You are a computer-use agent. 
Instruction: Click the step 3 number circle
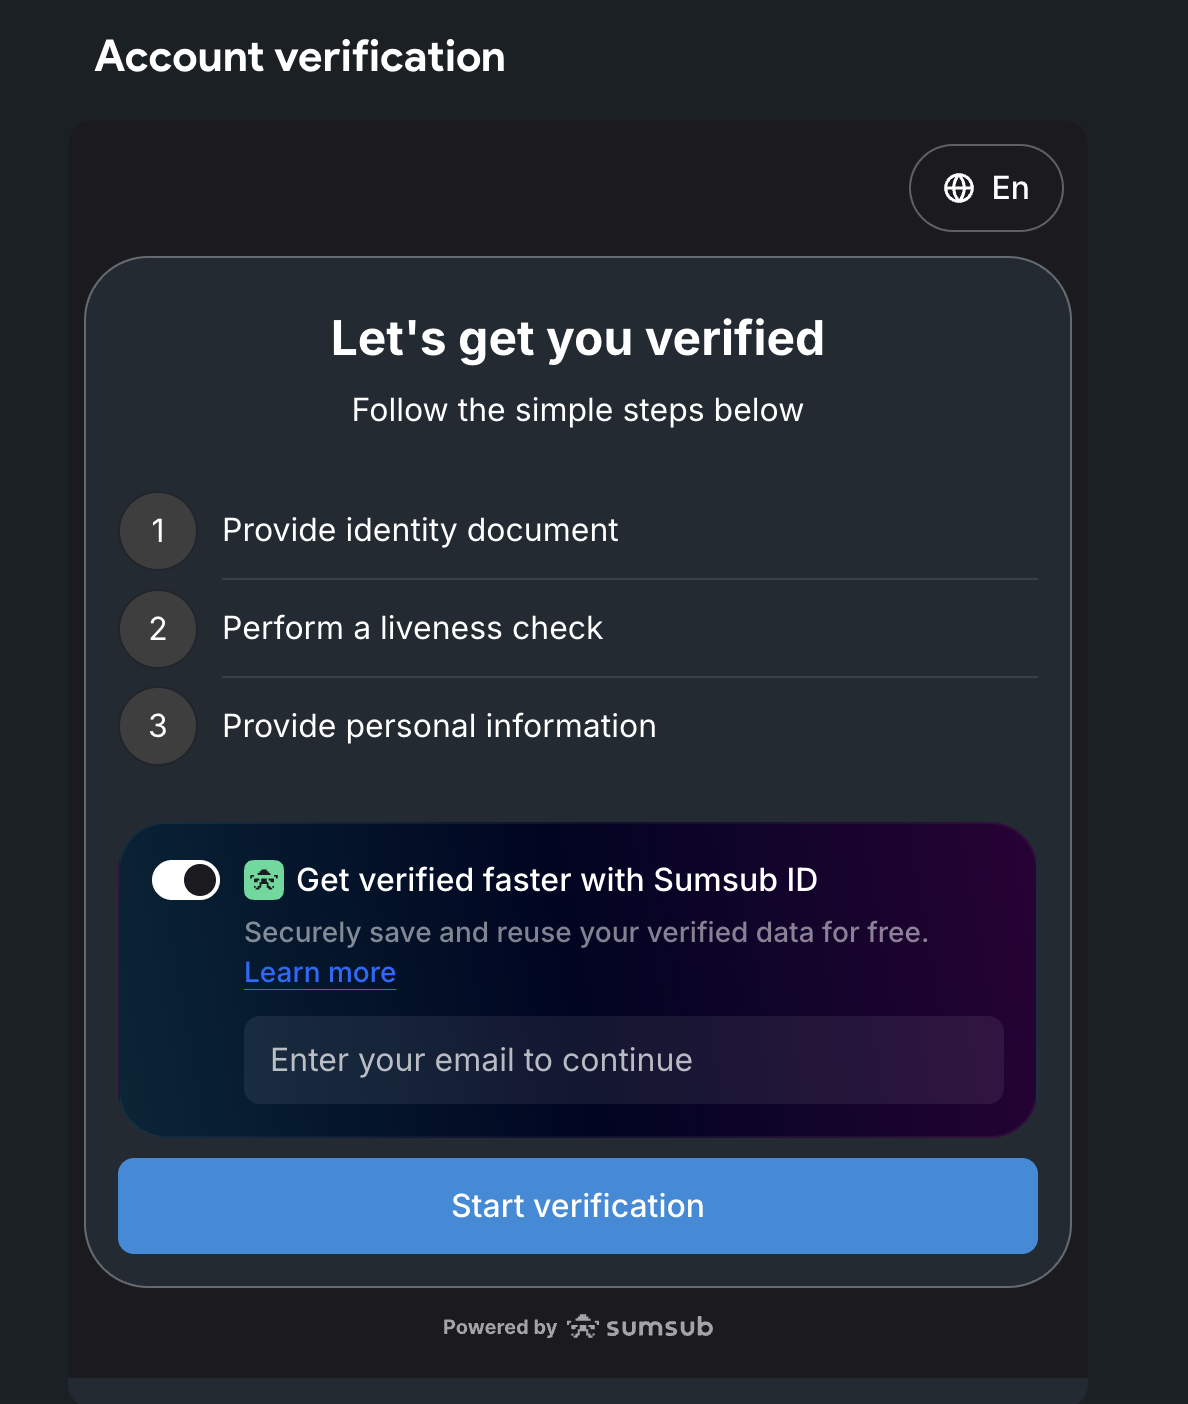coord(158,726)
